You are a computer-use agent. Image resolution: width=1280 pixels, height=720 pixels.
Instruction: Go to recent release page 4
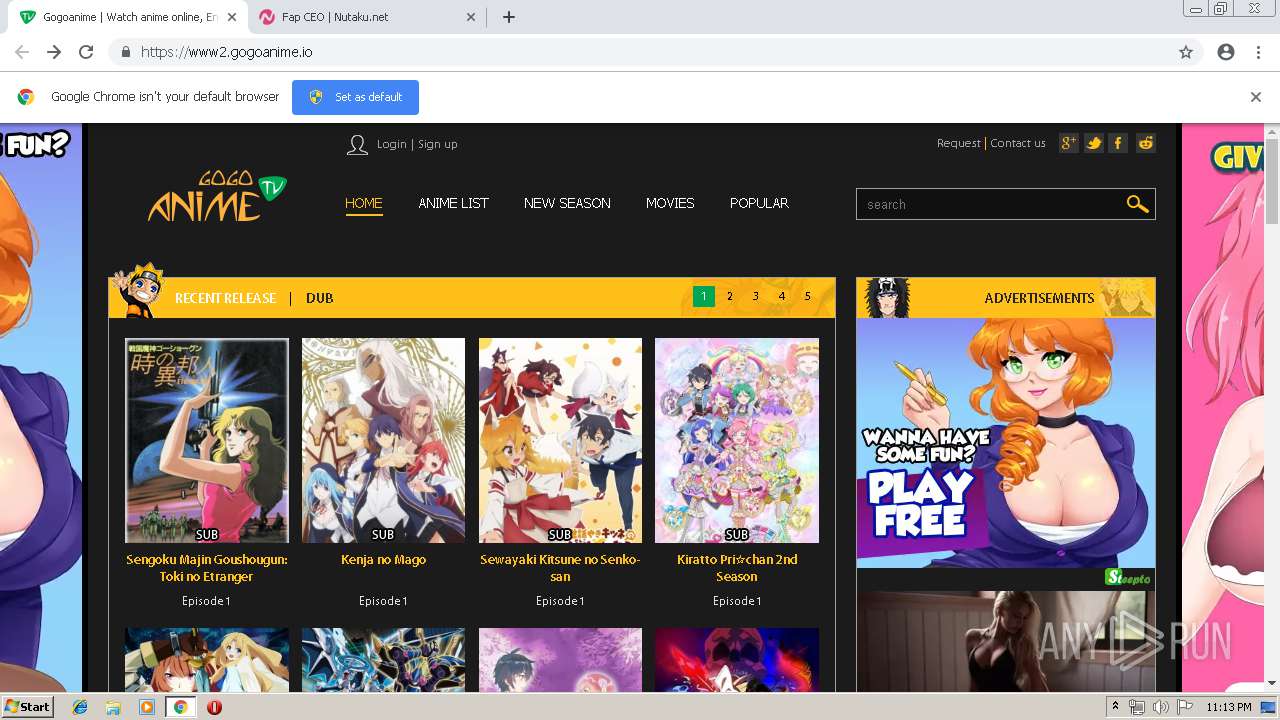782,296
